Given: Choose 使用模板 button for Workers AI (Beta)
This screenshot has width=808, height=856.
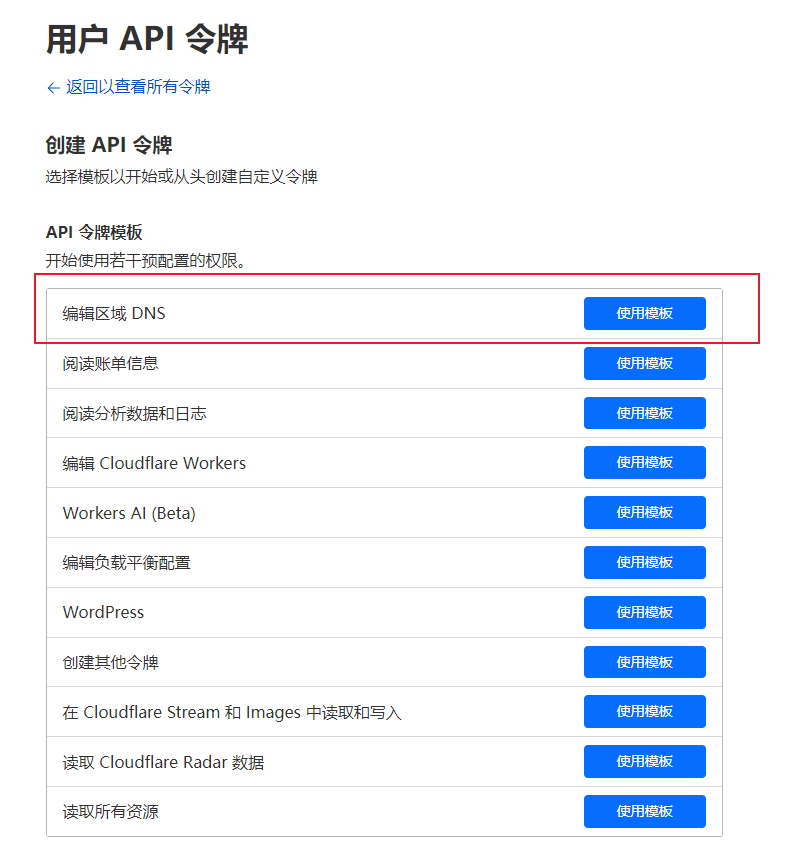Looking at the screenshot, I should click(644, 512).
